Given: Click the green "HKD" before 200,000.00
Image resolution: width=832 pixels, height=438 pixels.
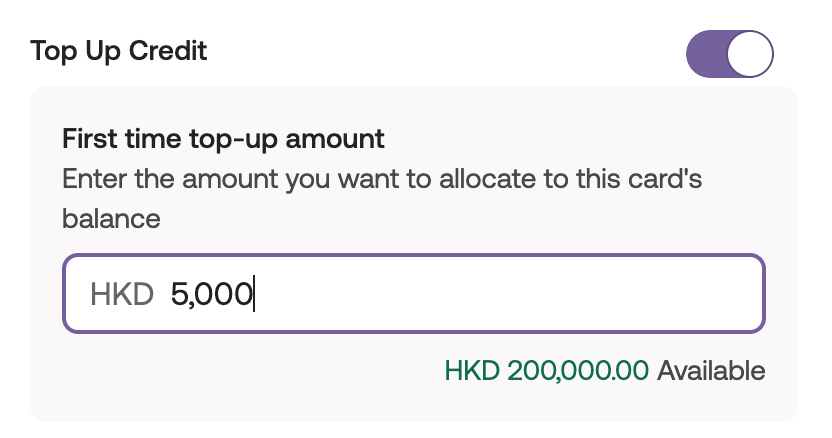Looking at the screenshot, I should pyautogui.click(x=473, y=371).
